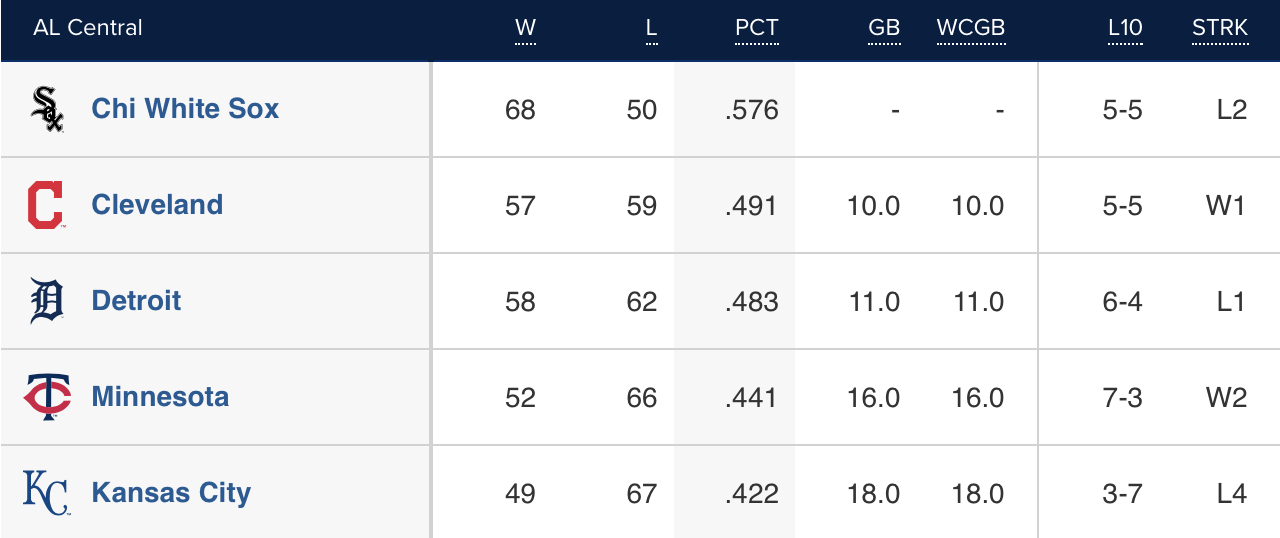Viewport: 1280px width, 538px height.
Task: Click the Kansas City Royals logo icon
Action: pos(47,493)
